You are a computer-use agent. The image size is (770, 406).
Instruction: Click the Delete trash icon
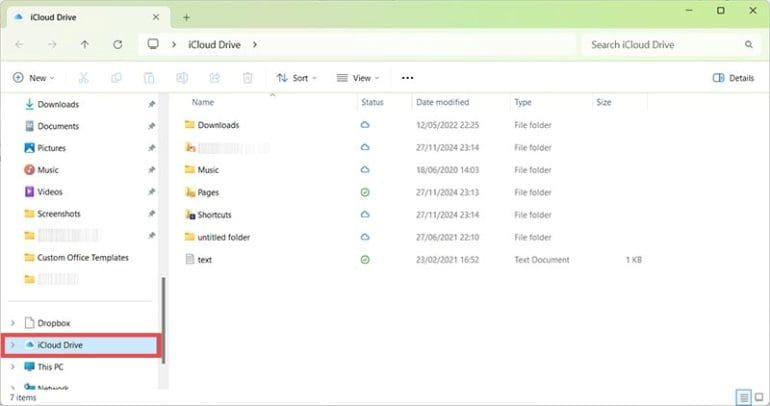pos(248,78)
